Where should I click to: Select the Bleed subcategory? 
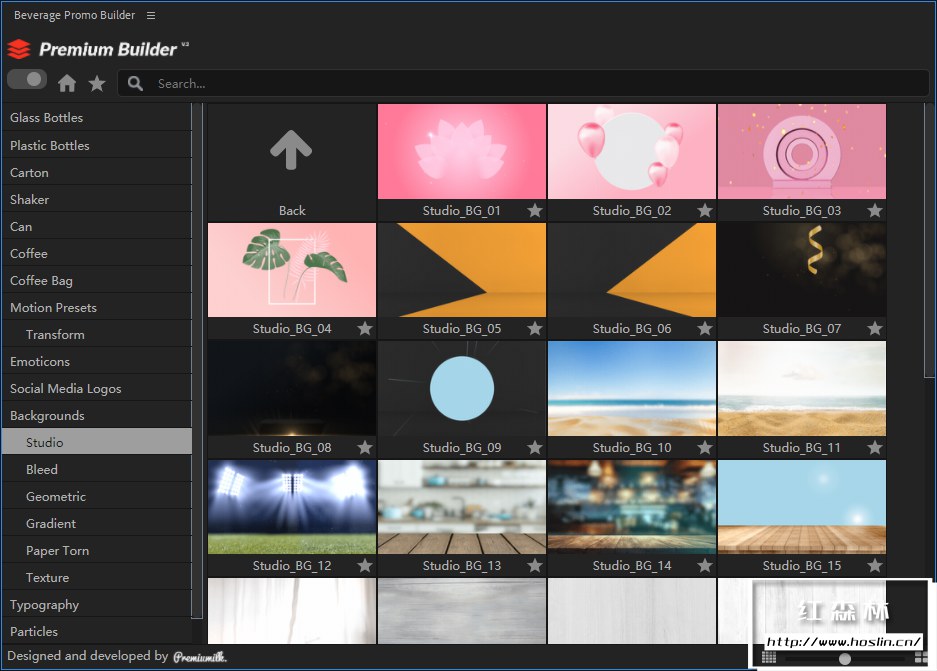click(x=97, y=469)
